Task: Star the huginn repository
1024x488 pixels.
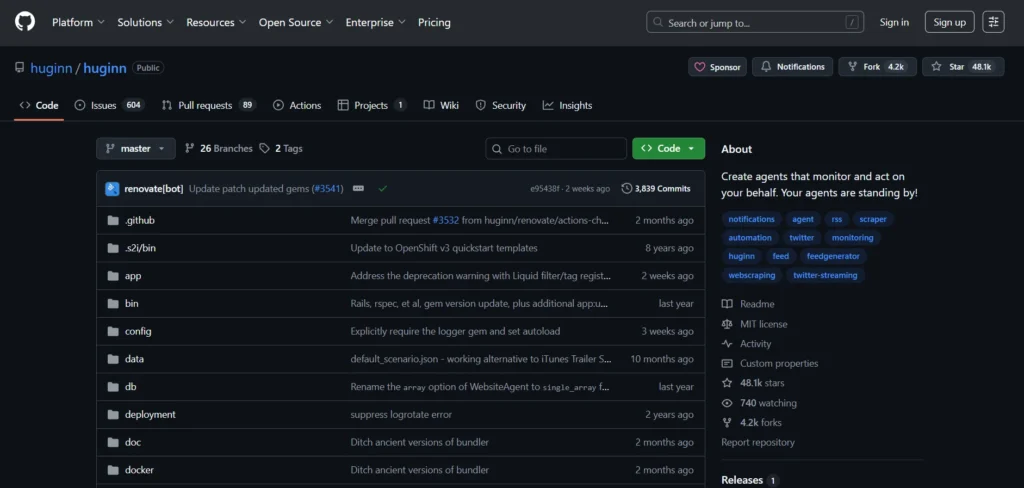Action: (x=956, y=67)
